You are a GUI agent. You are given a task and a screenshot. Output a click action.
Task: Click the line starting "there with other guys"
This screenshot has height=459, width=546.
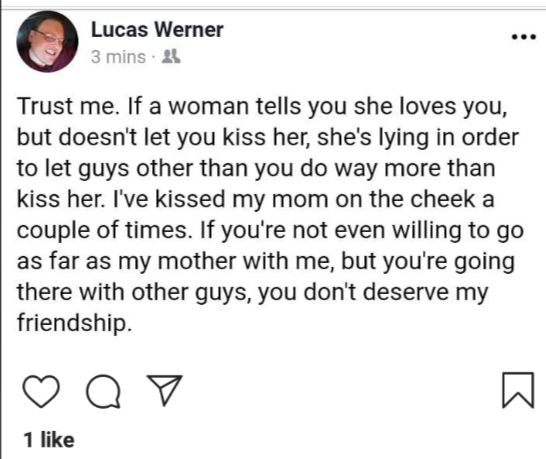(x=253, y=292)
